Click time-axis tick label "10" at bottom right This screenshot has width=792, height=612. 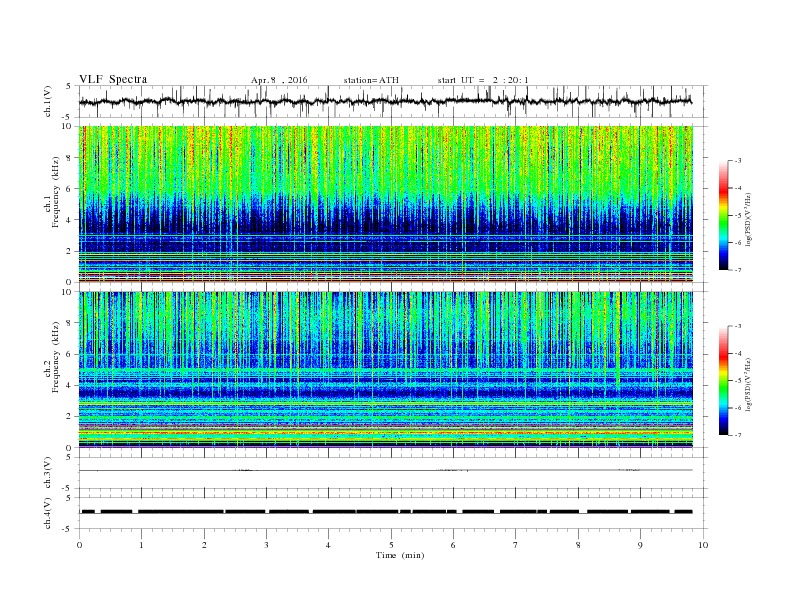[x=703, y=545]
